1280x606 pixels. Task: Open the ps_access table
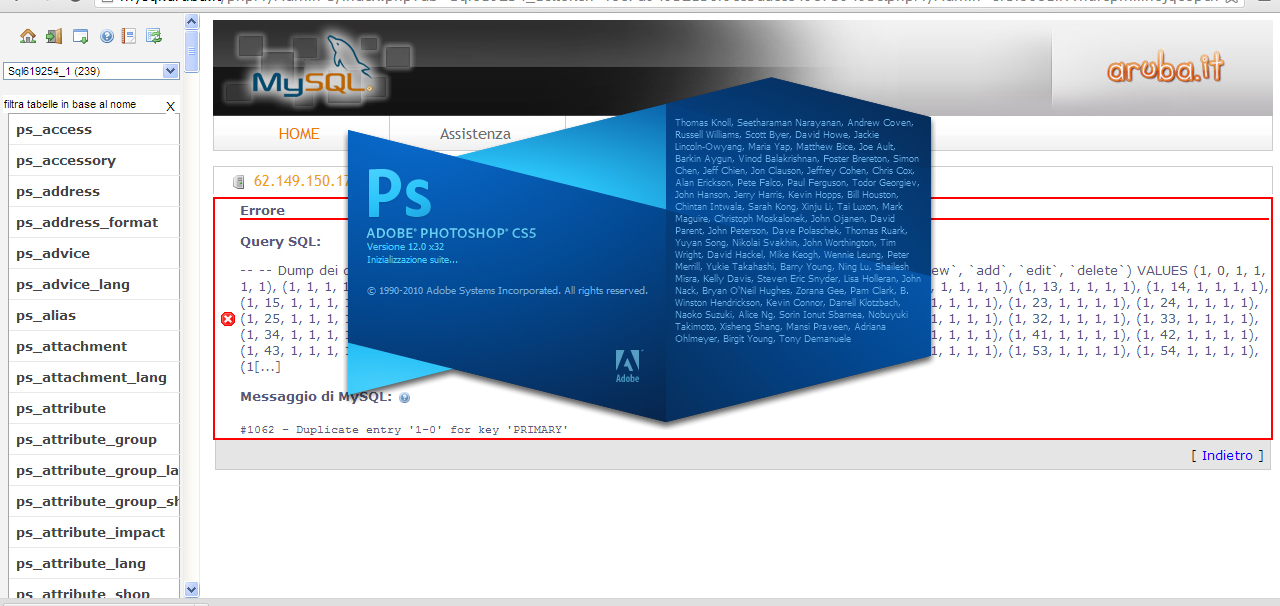pyautogui.click(x=54, y=130)
